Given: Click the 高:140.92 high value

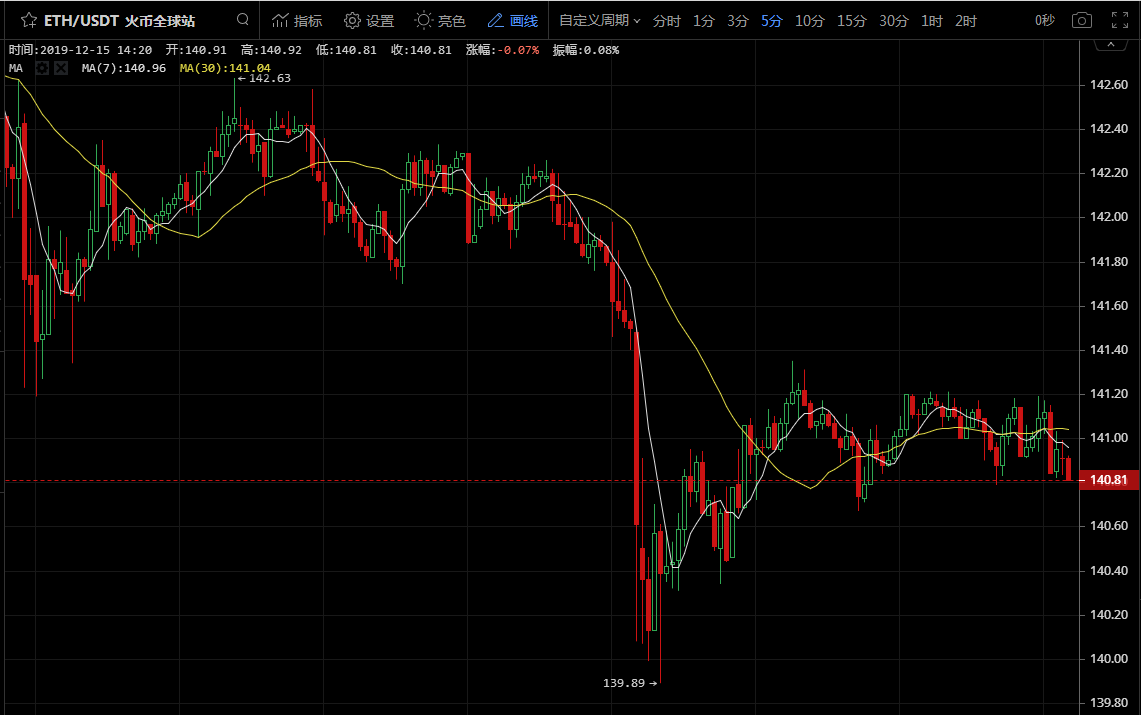Looking at the screenshot, I should click(x=271, y=50).
